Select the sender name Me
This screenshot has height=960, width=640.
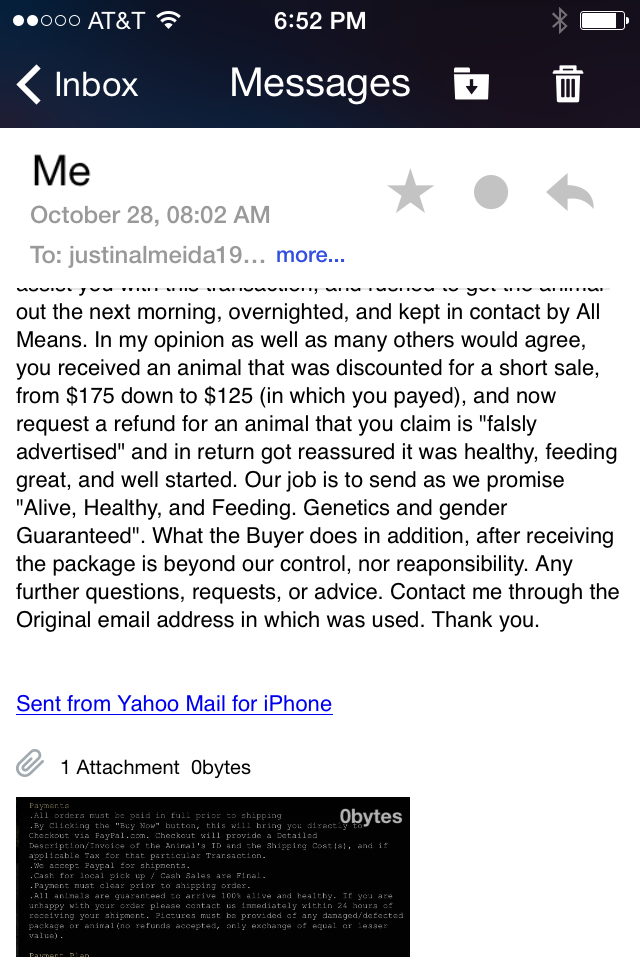61,170
